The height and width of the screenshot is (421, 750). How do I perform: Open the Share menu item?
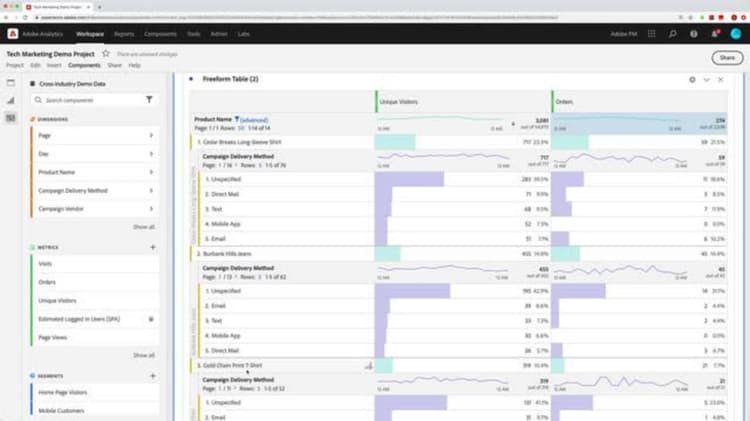[x=114, y=65]
